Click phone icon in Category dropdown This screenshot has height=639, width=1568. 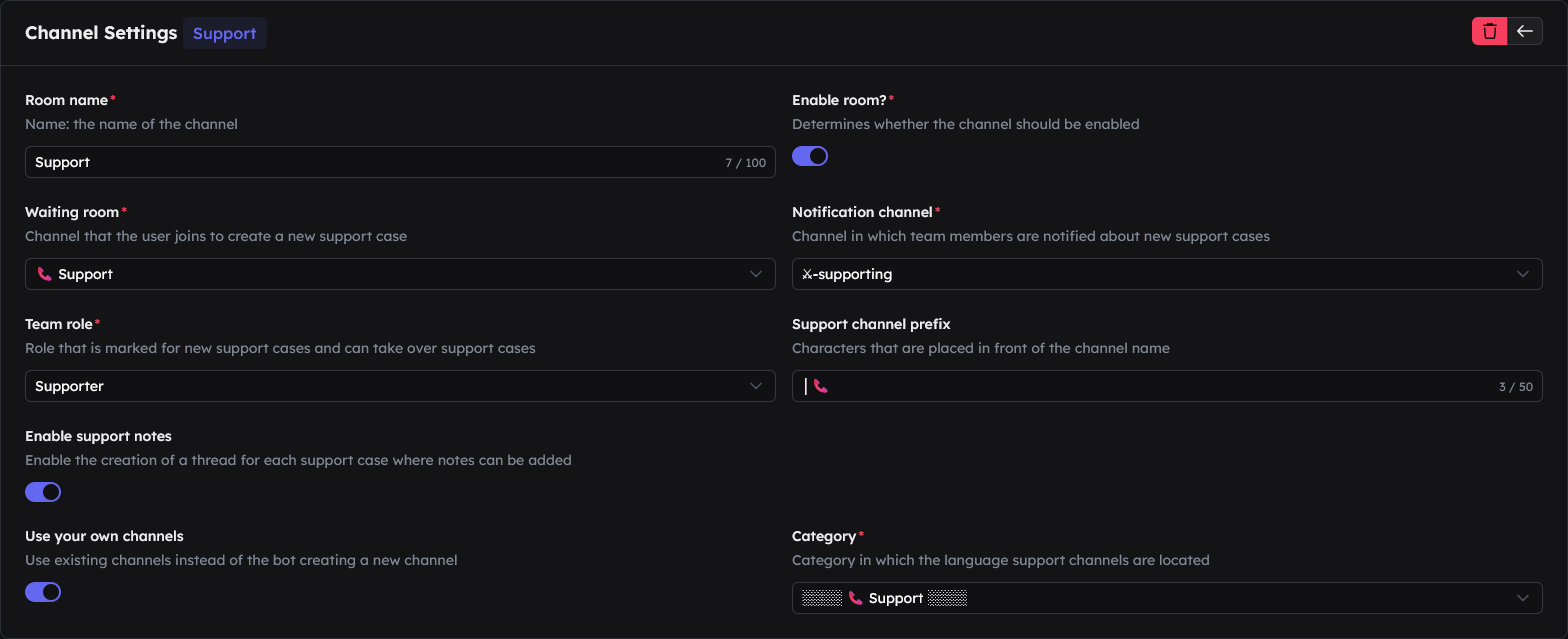(855, 598)
